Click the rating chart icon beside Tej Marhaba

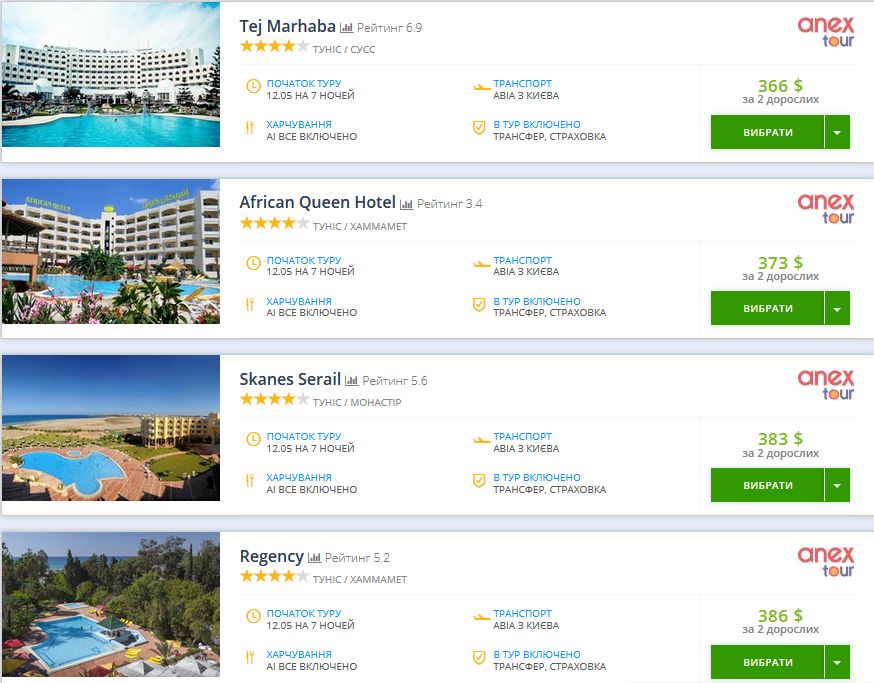point(347,28)
